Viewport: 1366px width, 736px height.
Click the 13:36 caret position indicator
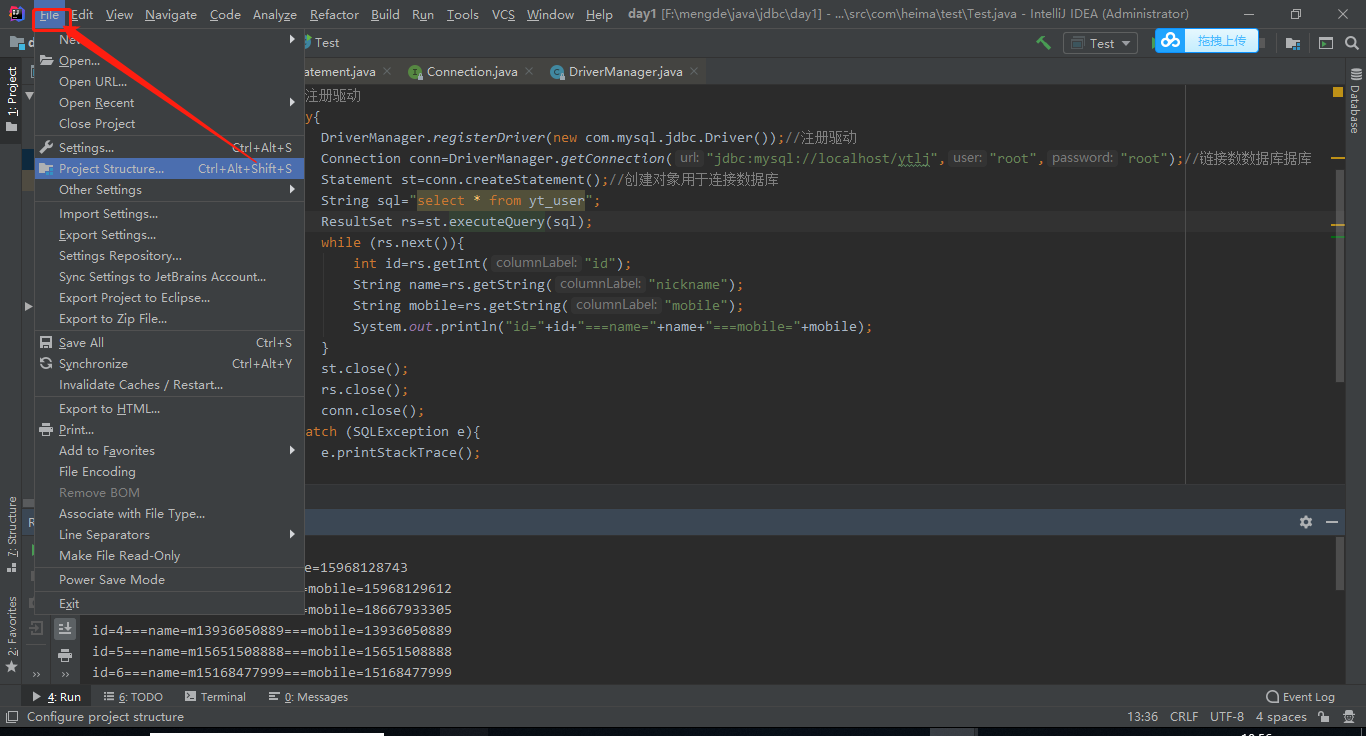pyautogui.click(x=1142, y=717)
